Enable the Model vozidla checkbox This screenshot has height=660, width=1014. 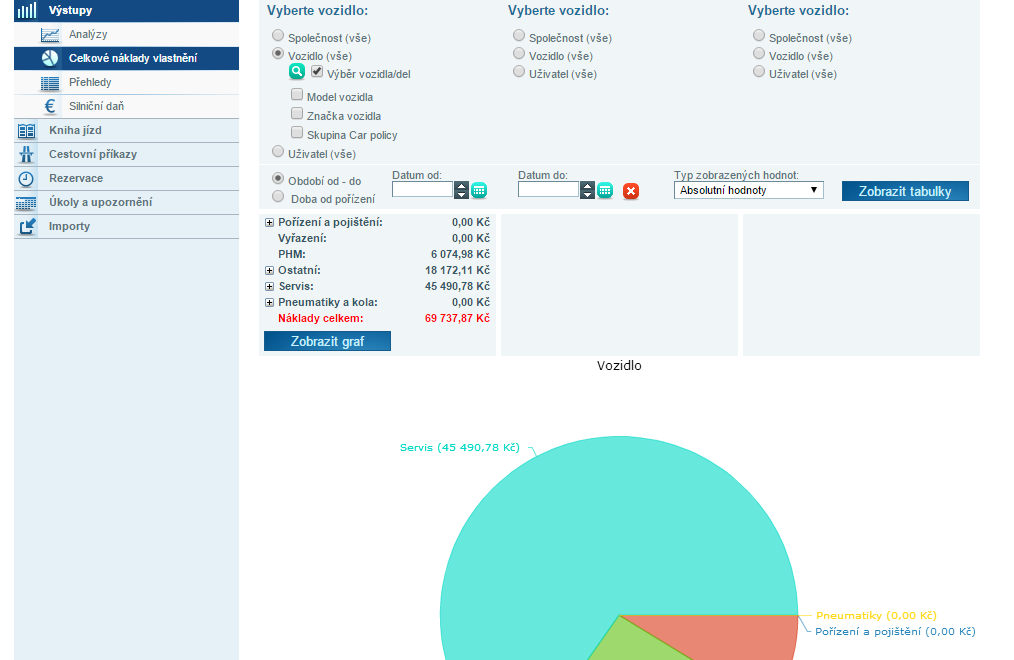(x=297, y=96)
